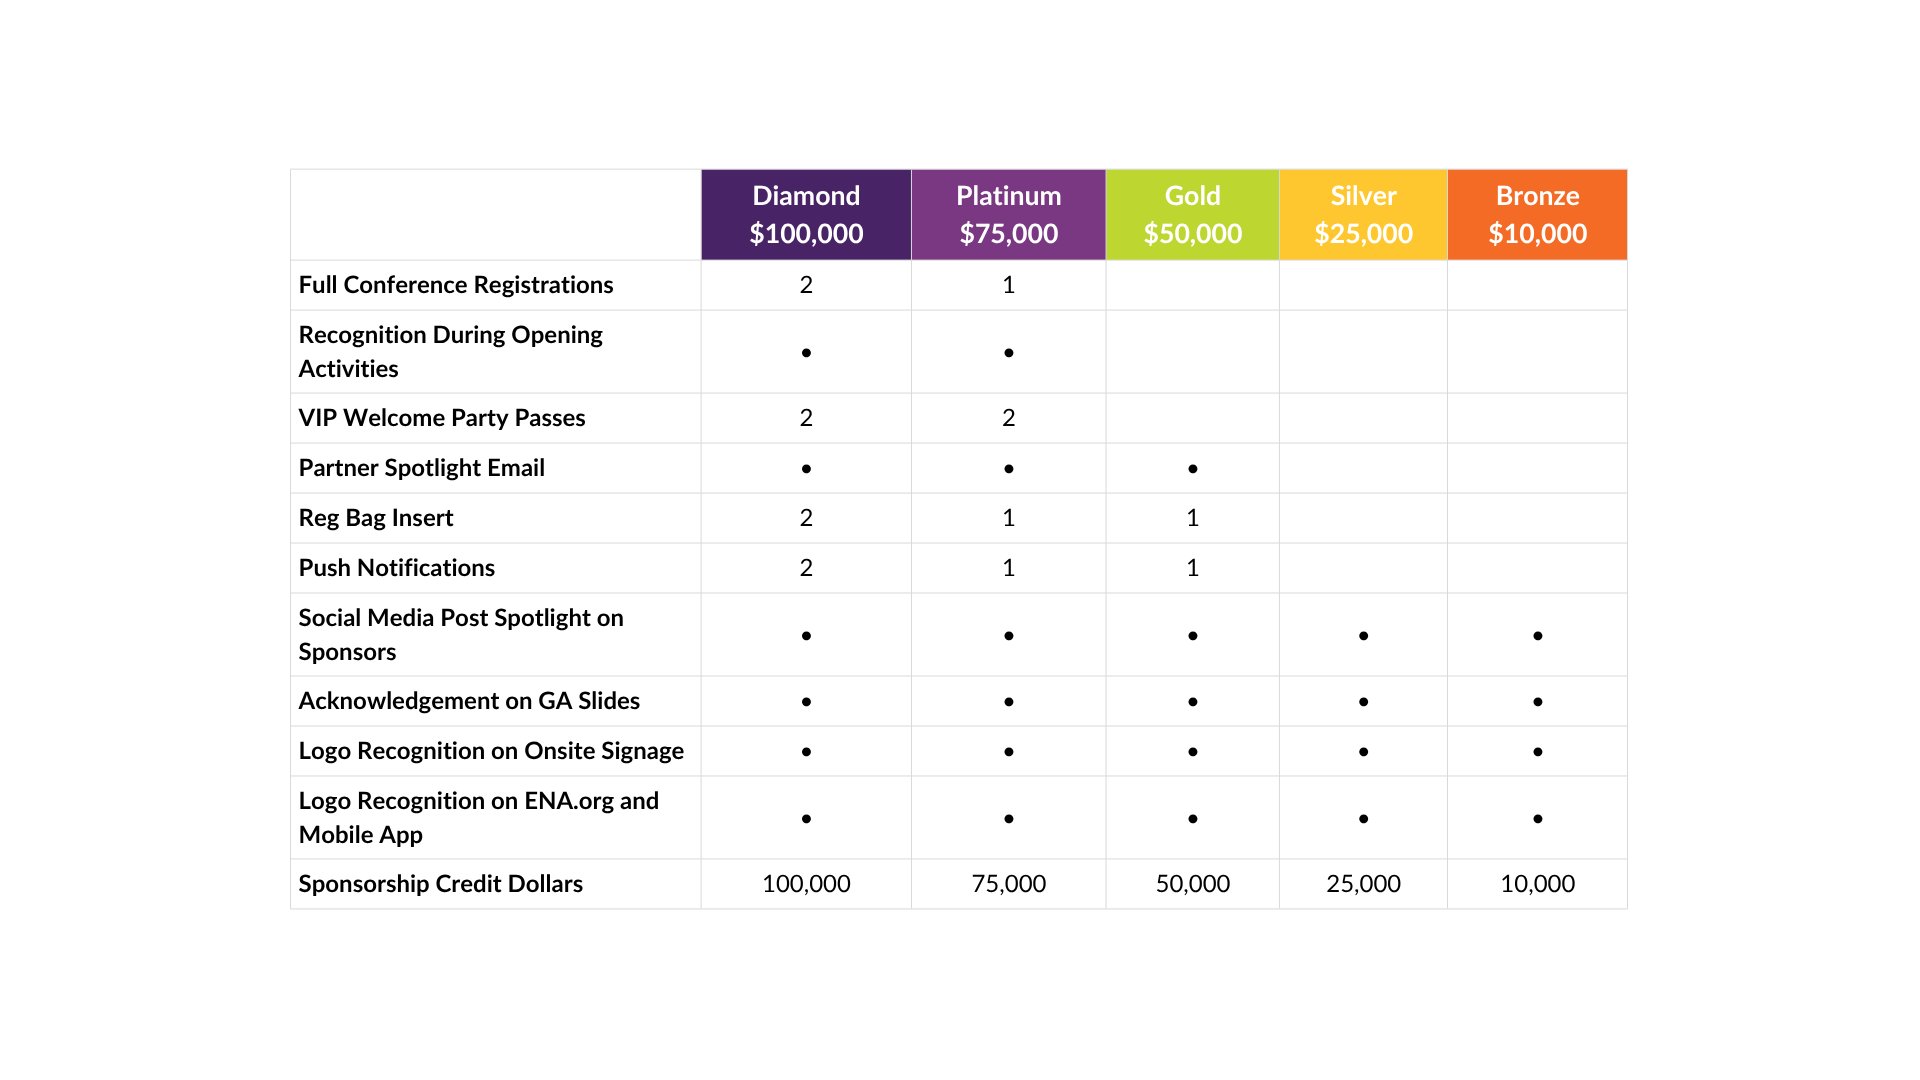Click Platinum Reg Bag Insert value 1

1008,518
